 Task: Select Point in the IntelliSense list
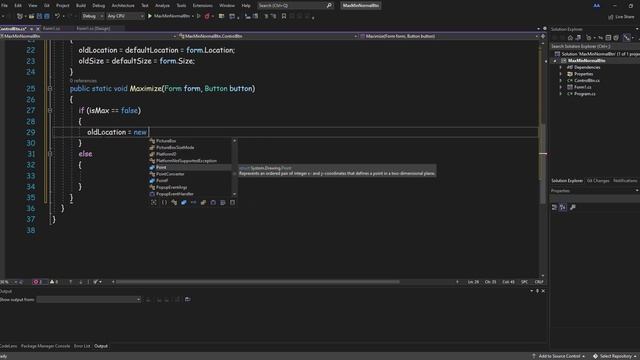(x=191, y=167)
